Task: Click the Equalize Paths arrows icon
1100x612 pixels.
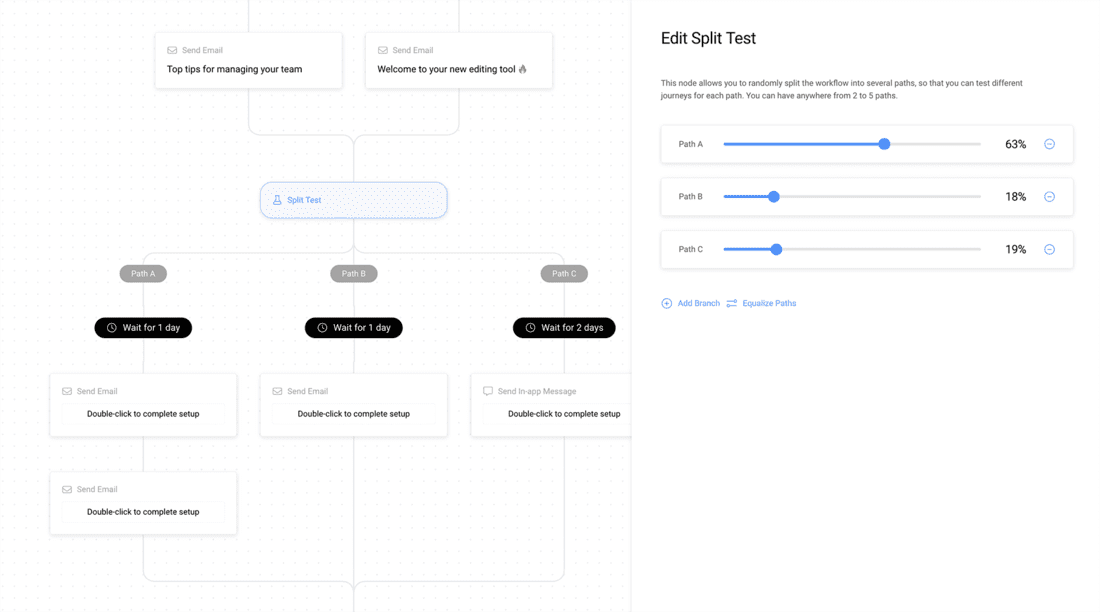Action: point(732,303)
